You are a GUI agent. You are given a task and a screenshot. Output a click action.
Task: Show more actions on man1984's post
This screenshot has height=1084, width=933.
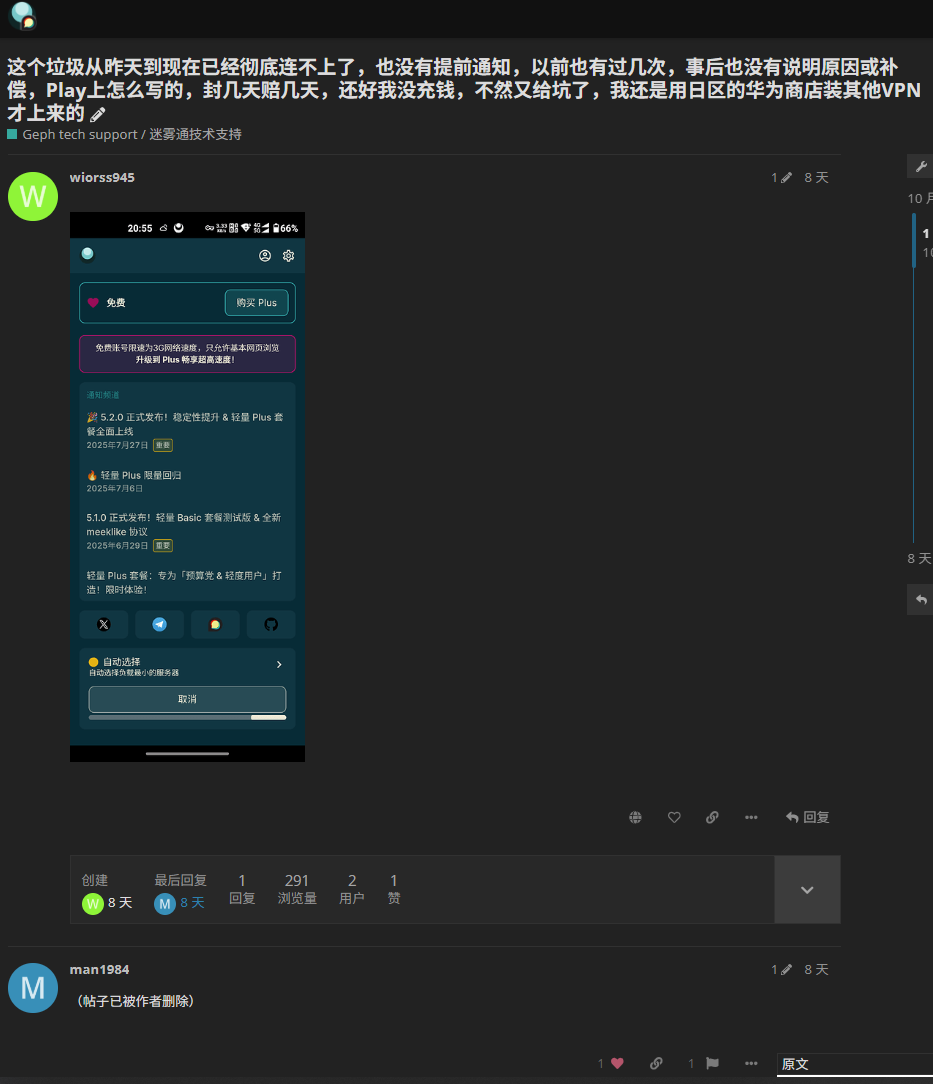(x=751, y=1063)
